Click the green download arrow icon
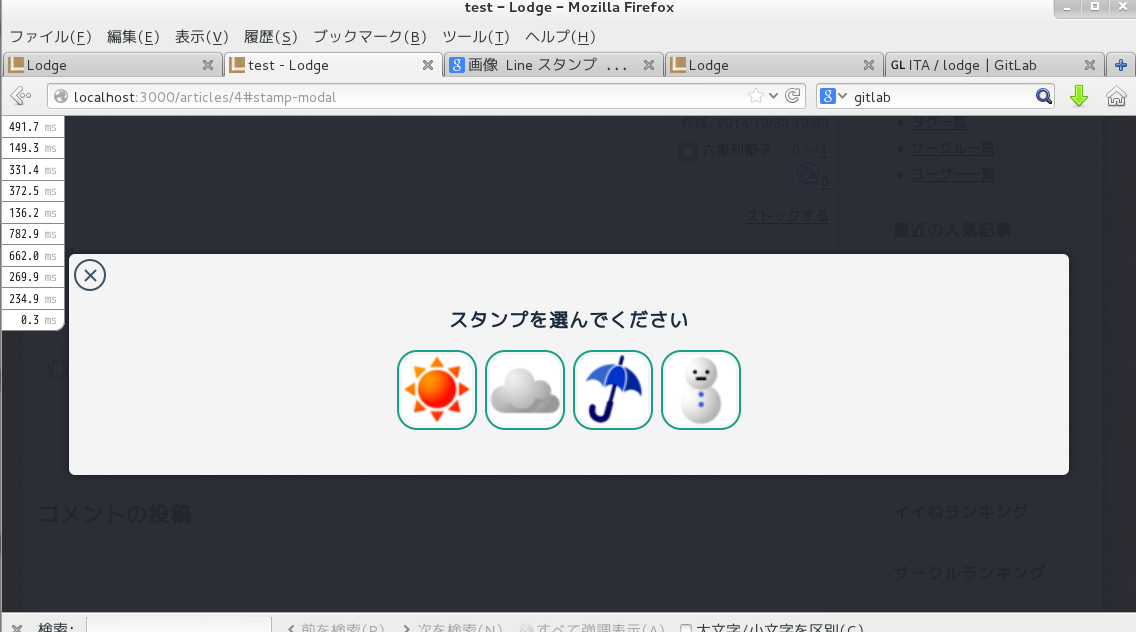 [1079, 96]
